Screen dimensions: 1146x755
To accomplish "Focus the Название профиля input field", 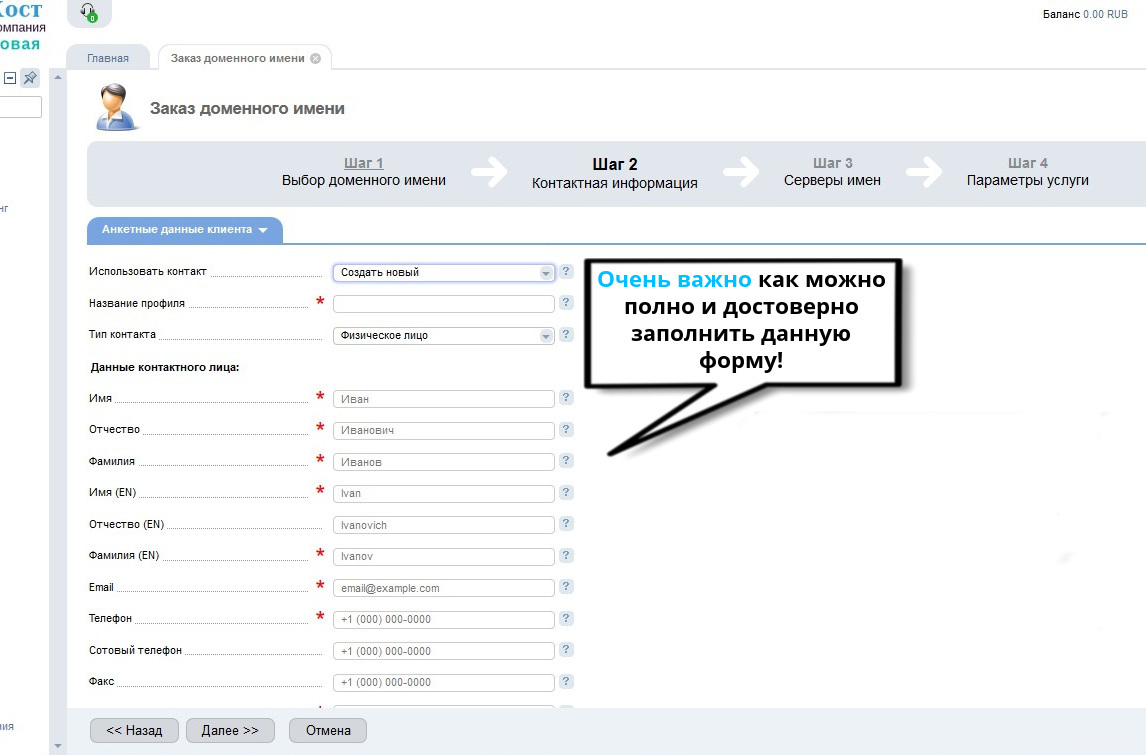I will [x=444, y=304].
